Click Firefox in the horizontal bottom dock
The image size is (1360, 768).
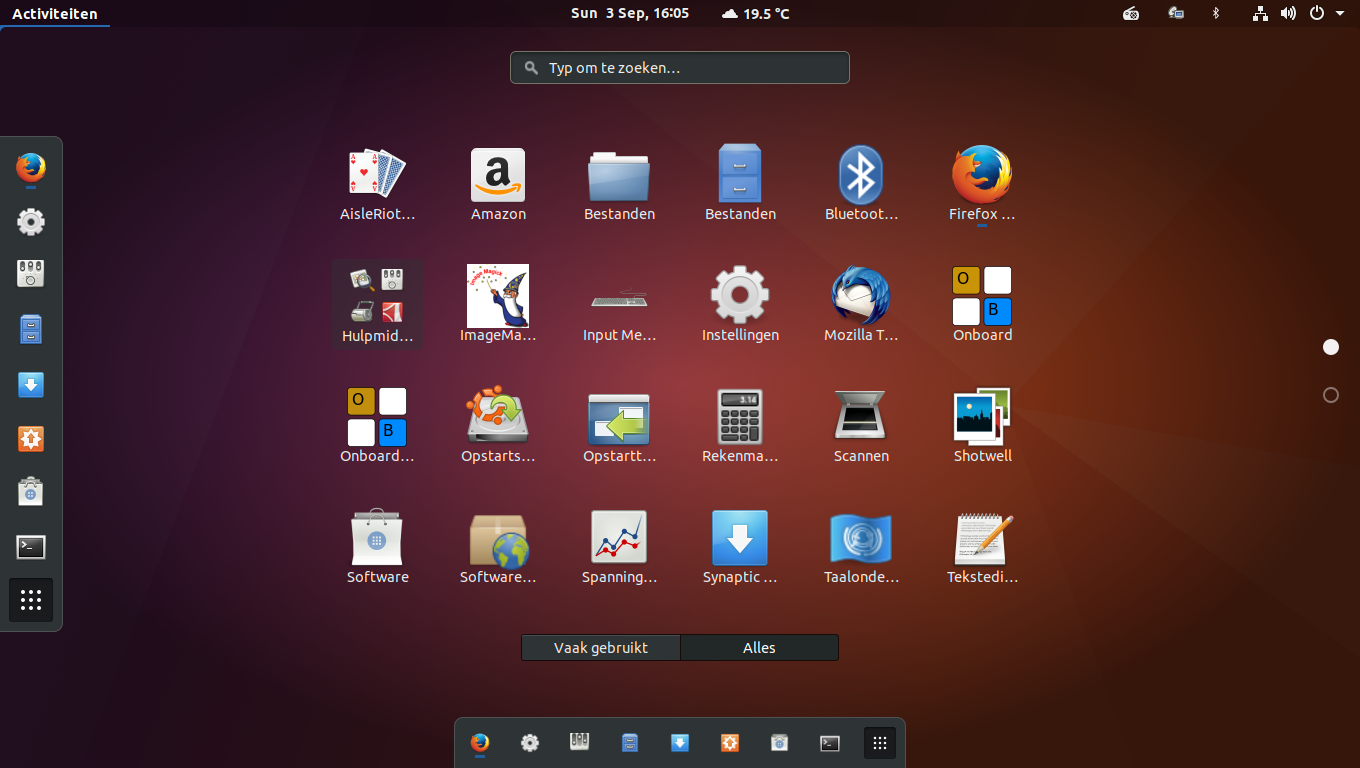480,743
